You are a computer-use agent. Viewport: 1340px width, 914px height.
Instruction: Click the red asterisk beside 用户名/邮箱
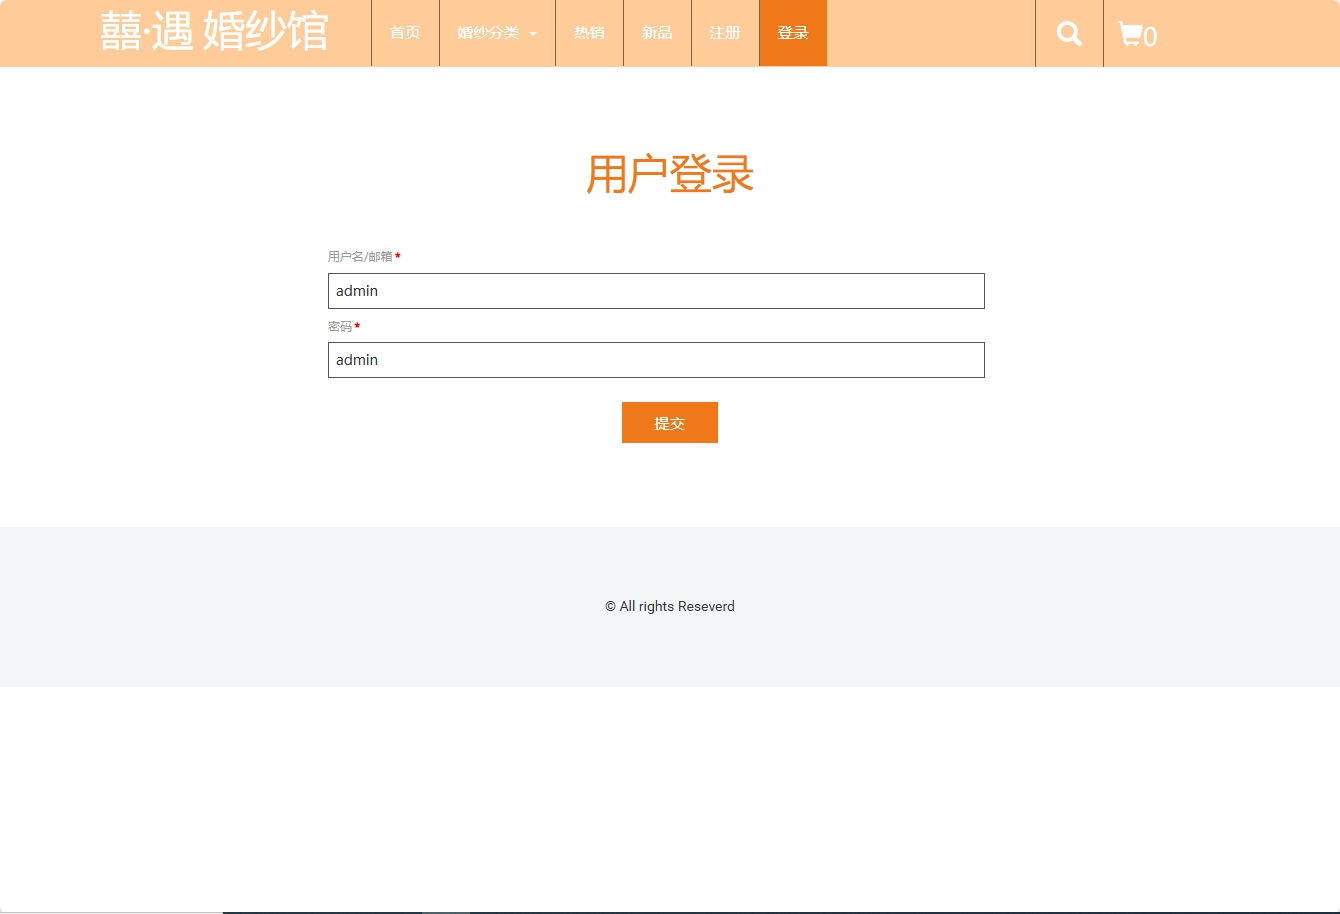click(x=397, y=256)
